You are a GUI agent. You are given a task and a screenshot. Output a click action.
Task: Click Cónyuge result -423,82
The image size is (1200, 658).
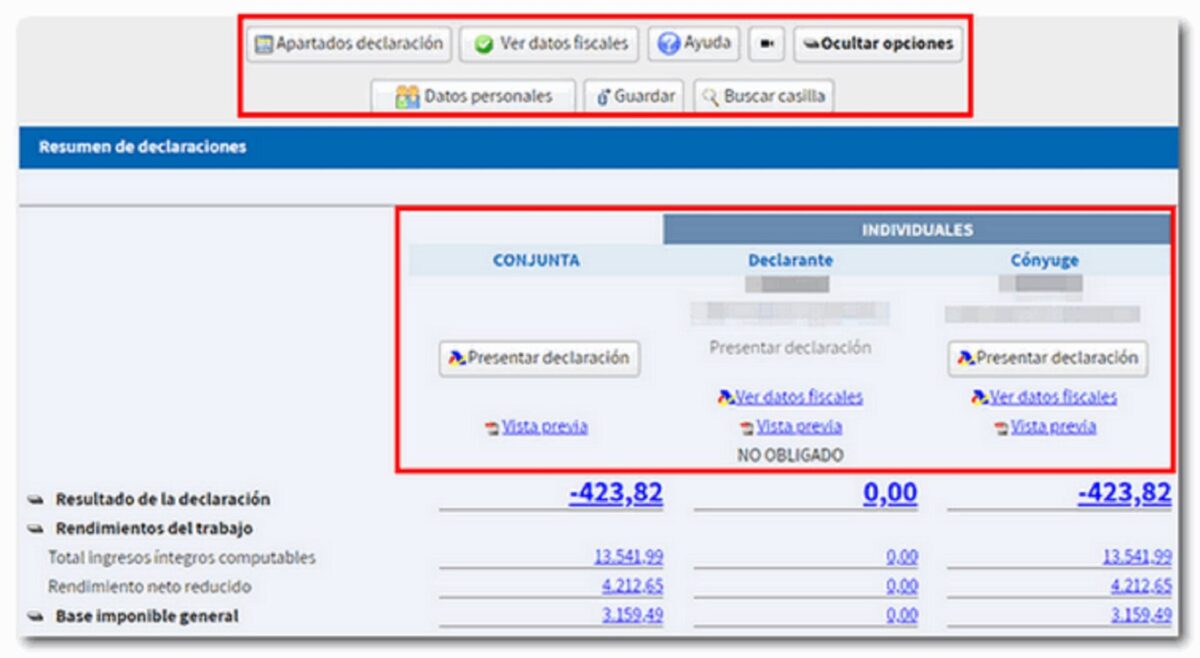coord(1124,493)
